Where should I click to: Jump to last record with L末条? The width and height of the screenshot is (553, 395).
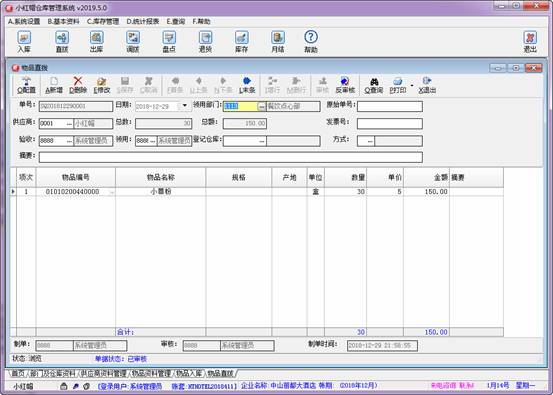[247, 85]
